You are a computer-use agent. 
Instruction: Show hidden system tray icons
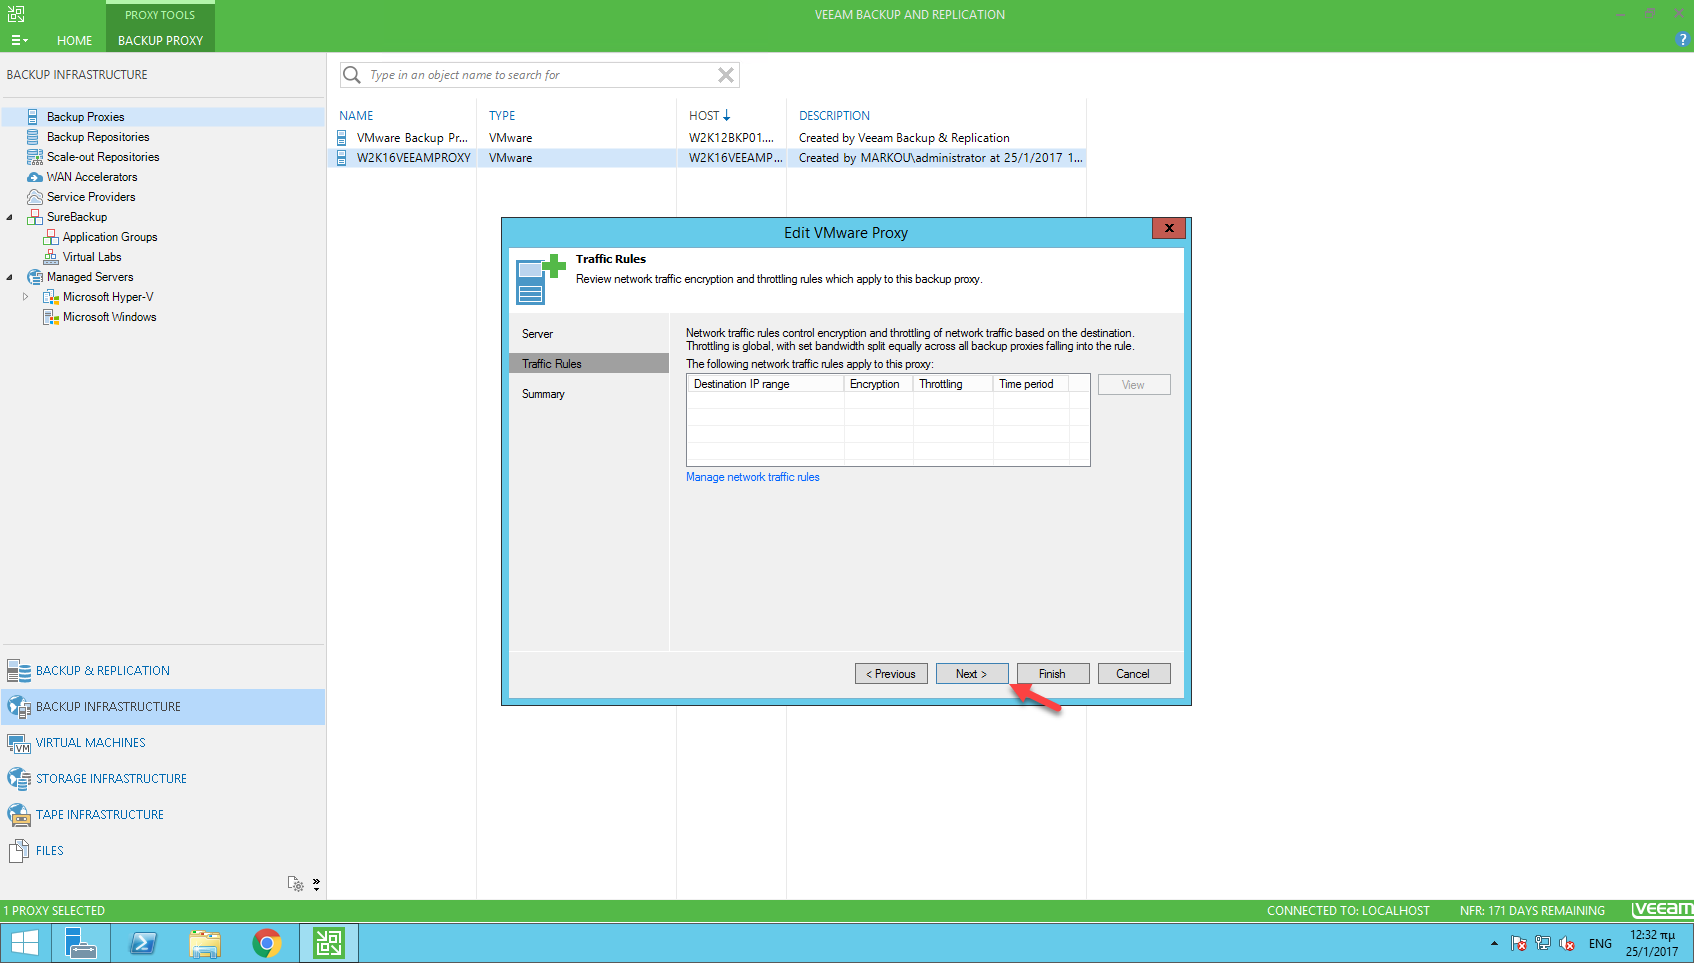pos(1494,943)
